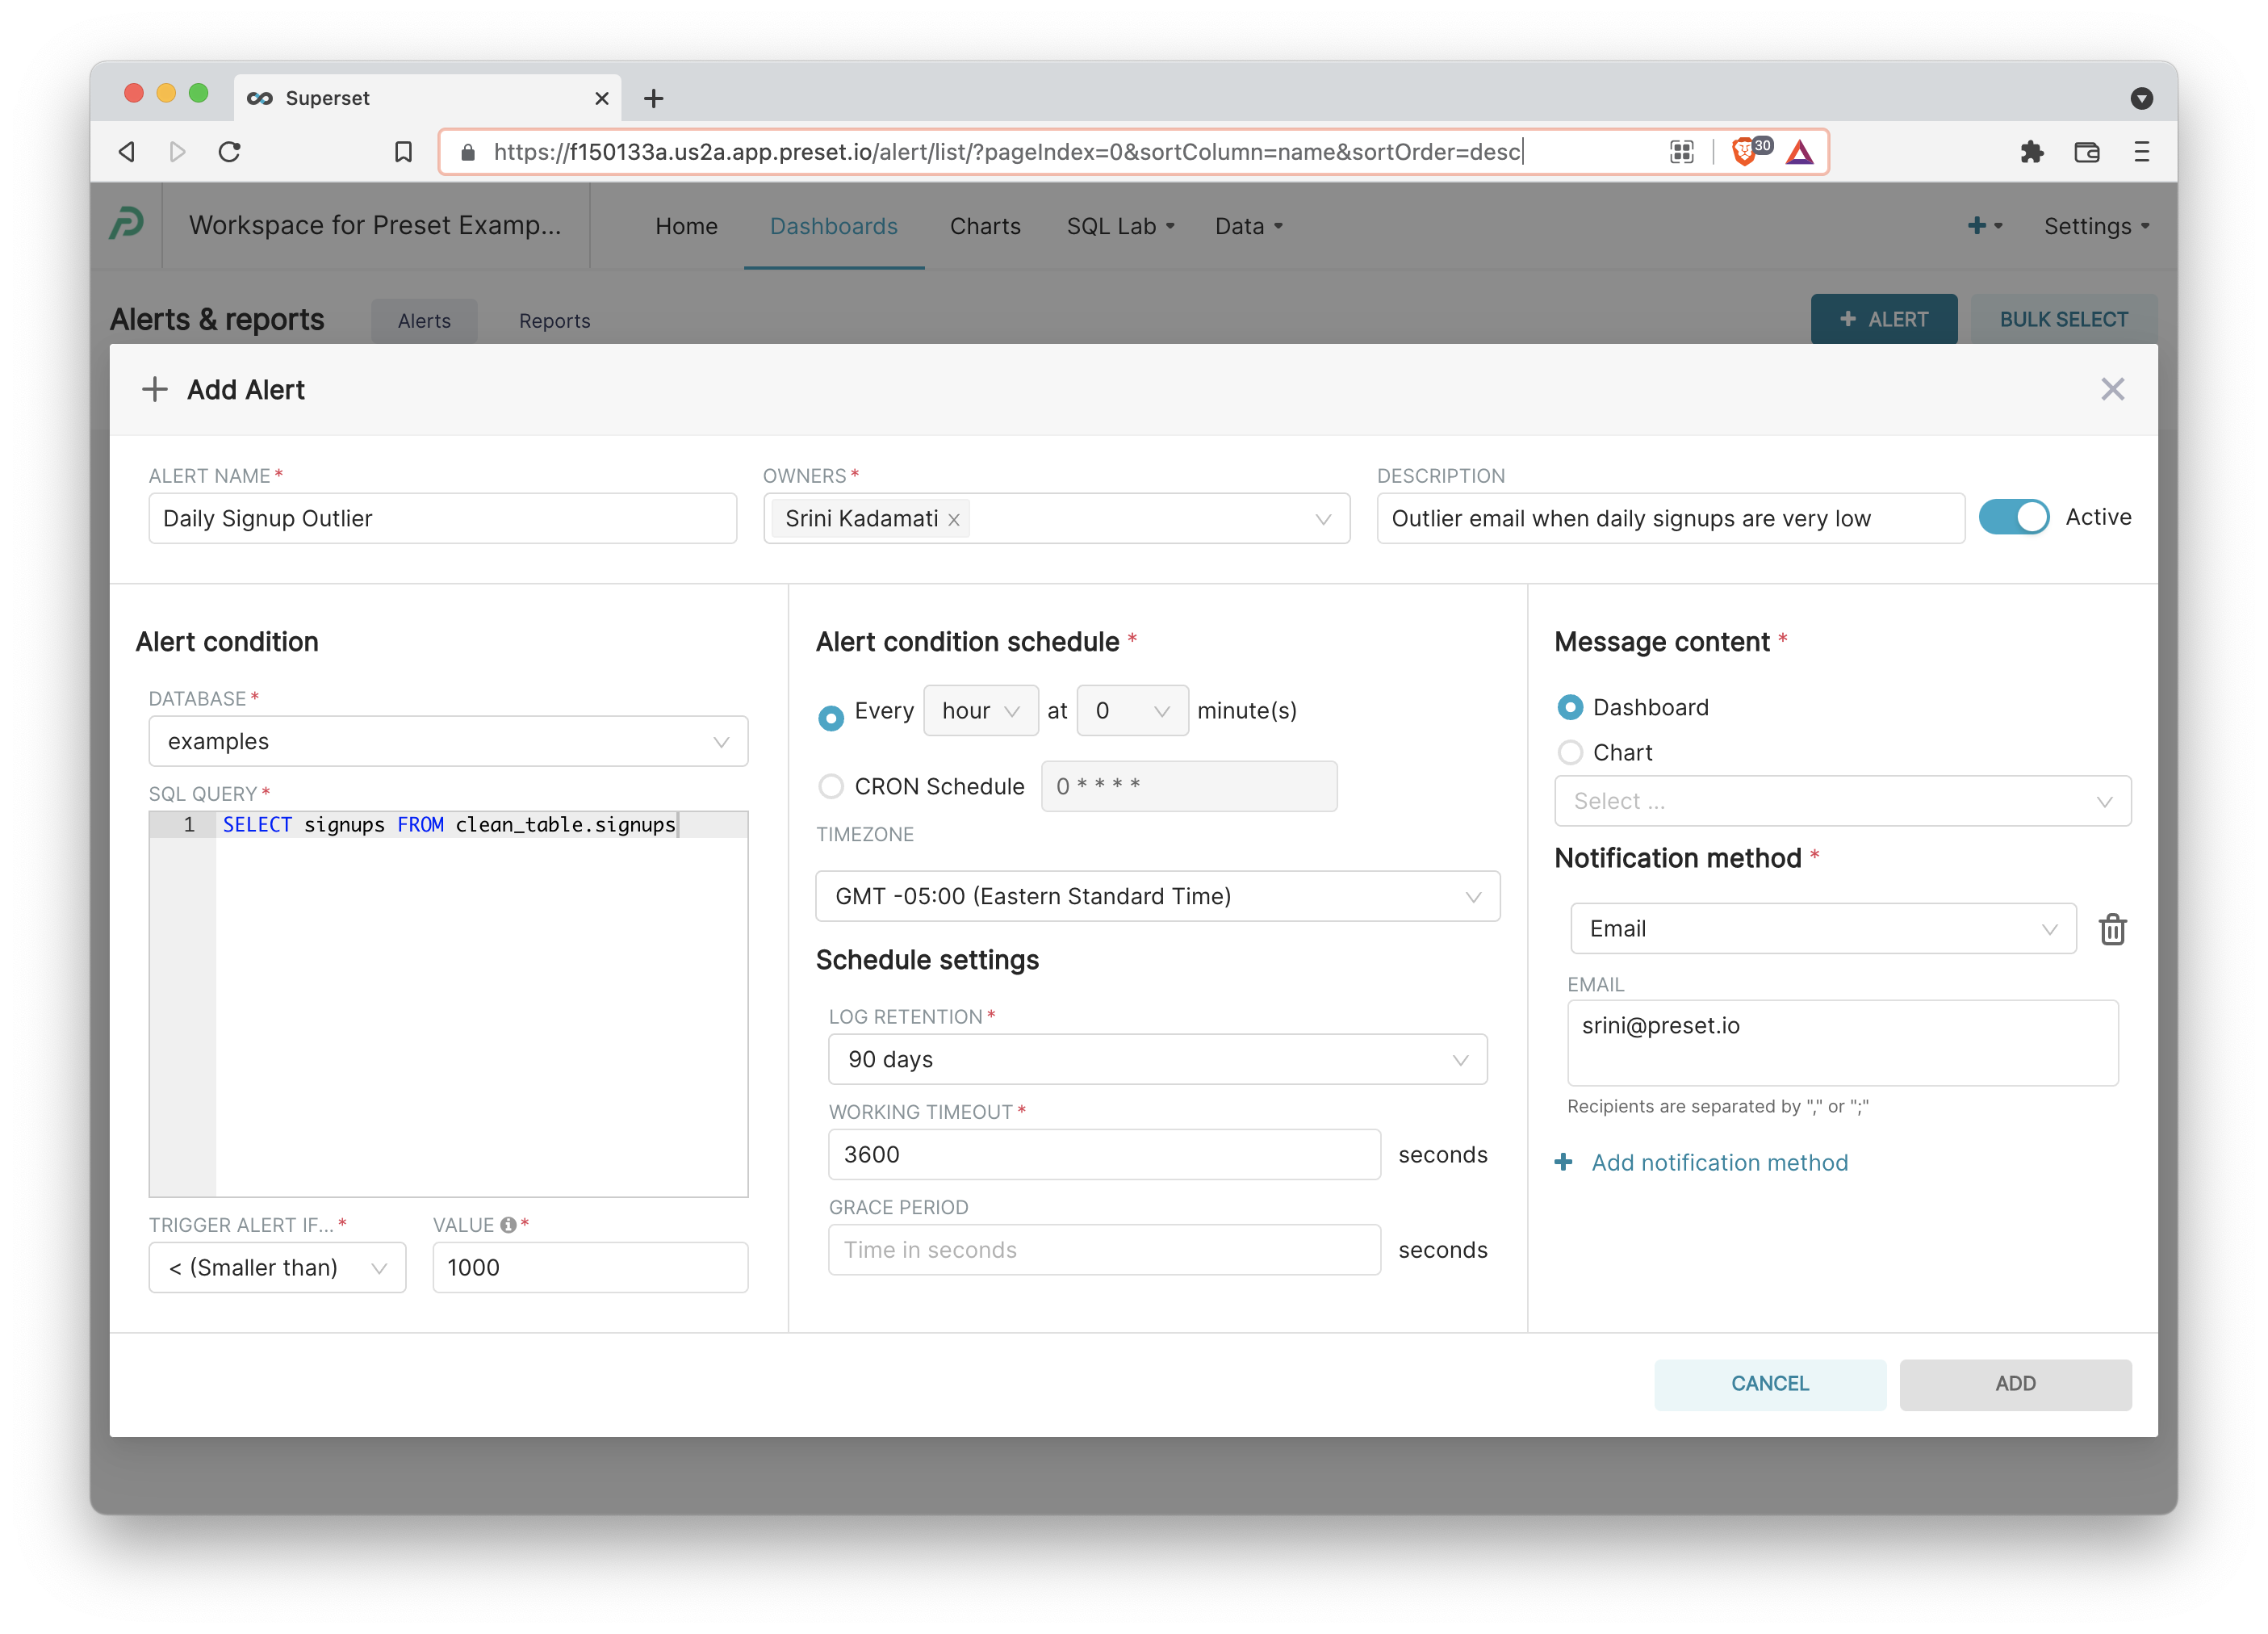2268x1634 pixels.
Task: Open the SQL Lab menu
Action: 1119,226
